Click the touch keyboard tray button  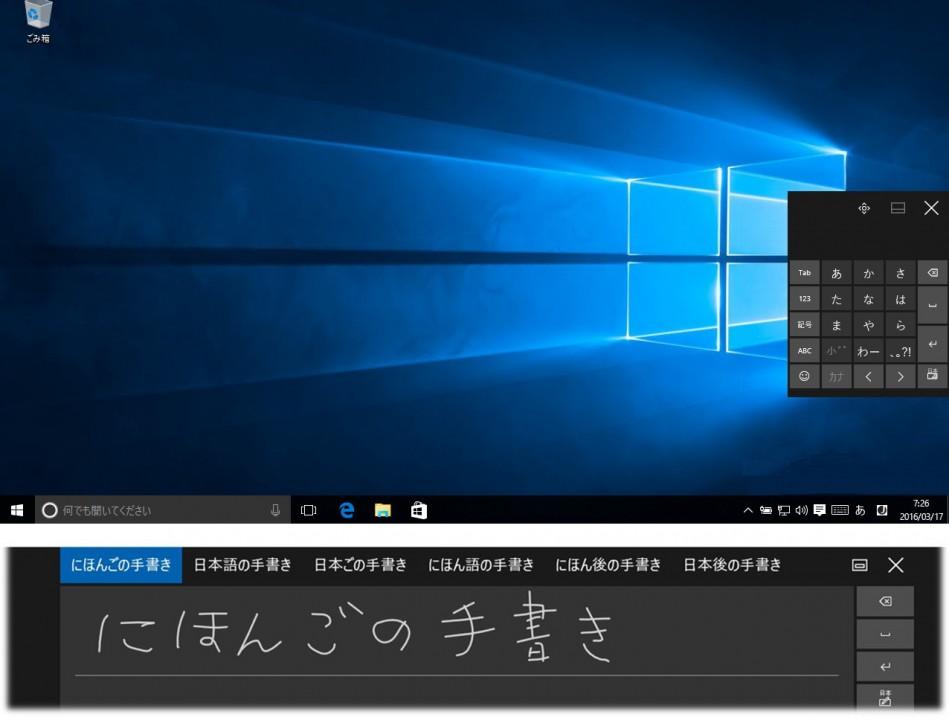pos(839,510)
